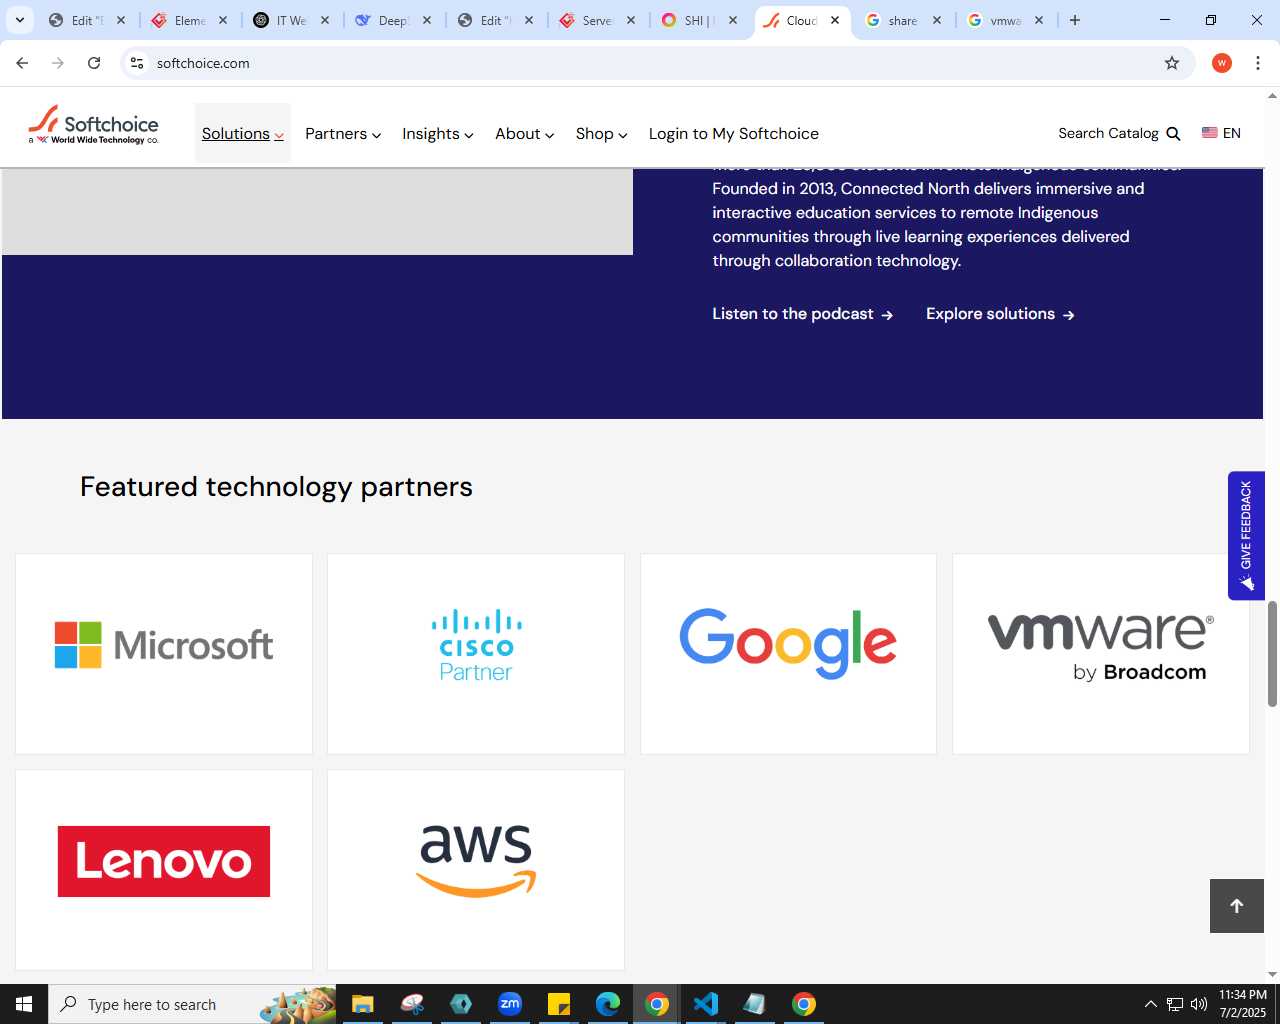Click the volume icon in system tray
This screenshot has width=1280, height=1024.
point(1199,1004)
